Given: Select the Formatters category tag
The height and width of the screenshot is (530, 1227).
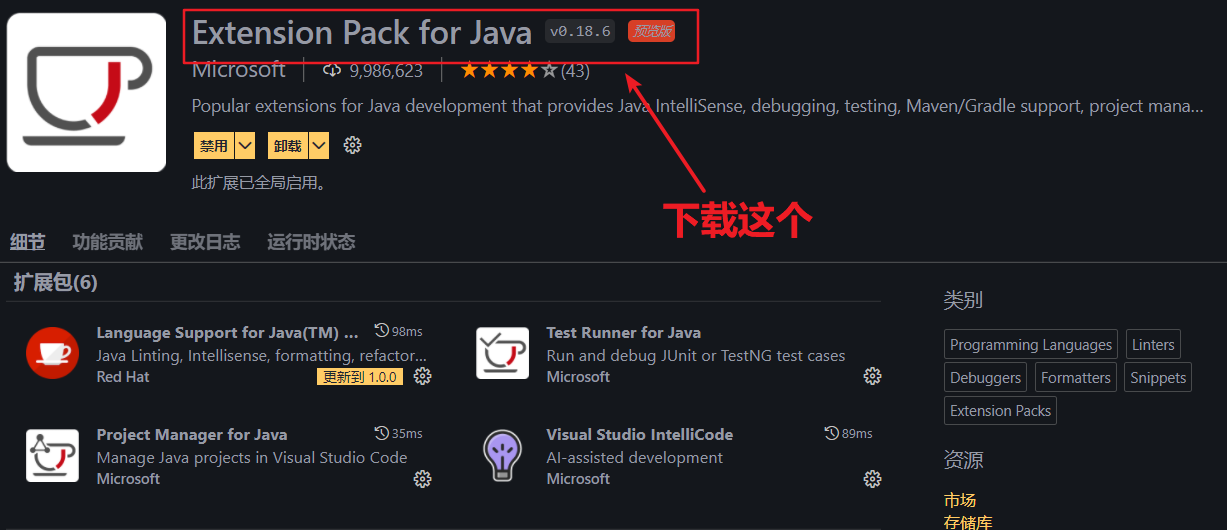Looking at the screenshot, I should pos(1075,378).
